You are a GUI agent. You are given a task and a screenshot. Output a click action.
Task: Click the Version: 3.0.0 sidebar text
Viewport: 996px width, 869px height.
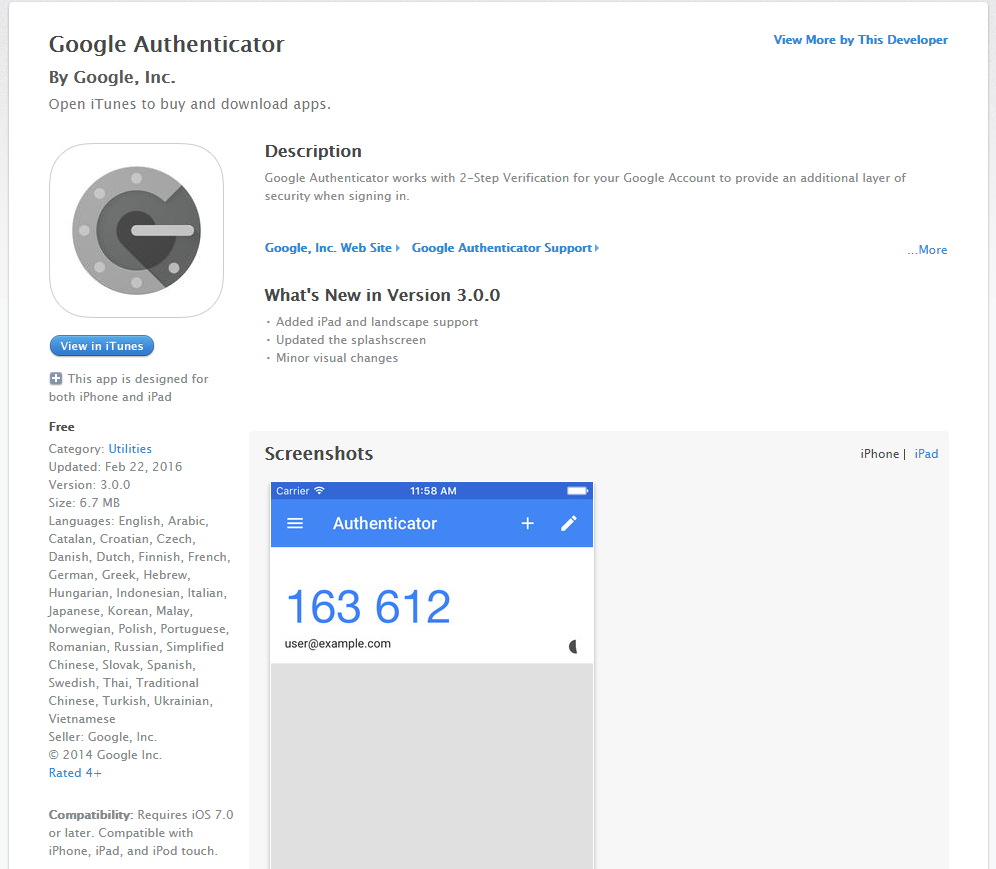90,485
